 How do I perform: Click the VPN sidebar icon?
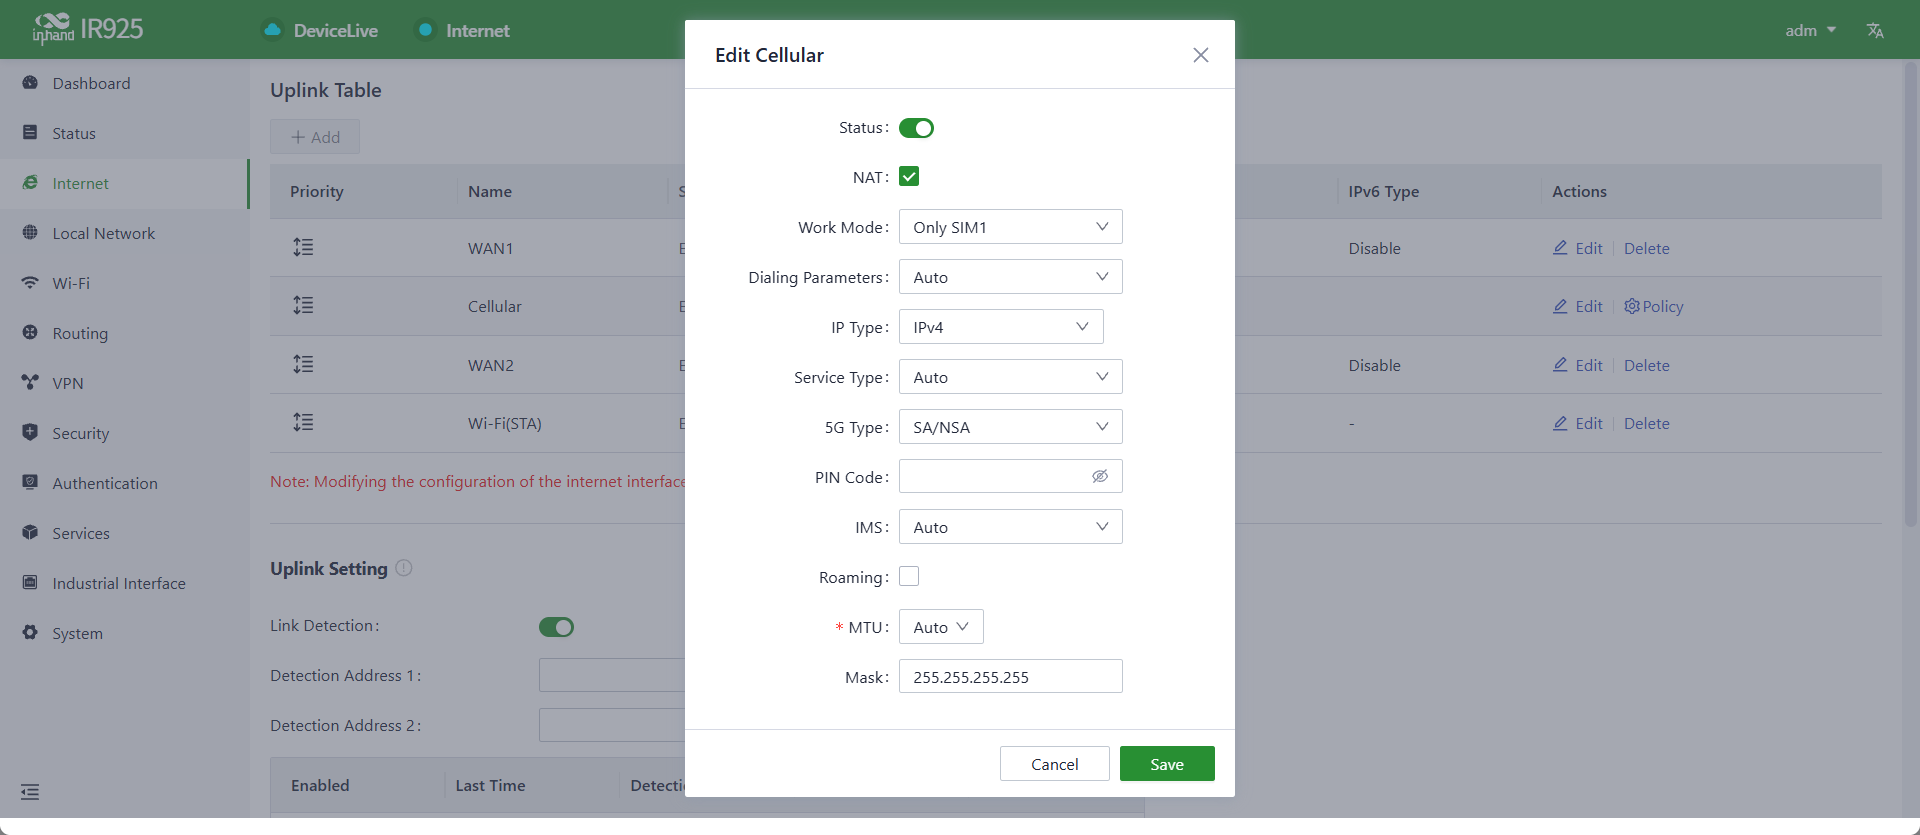click(x=30, y=383)
